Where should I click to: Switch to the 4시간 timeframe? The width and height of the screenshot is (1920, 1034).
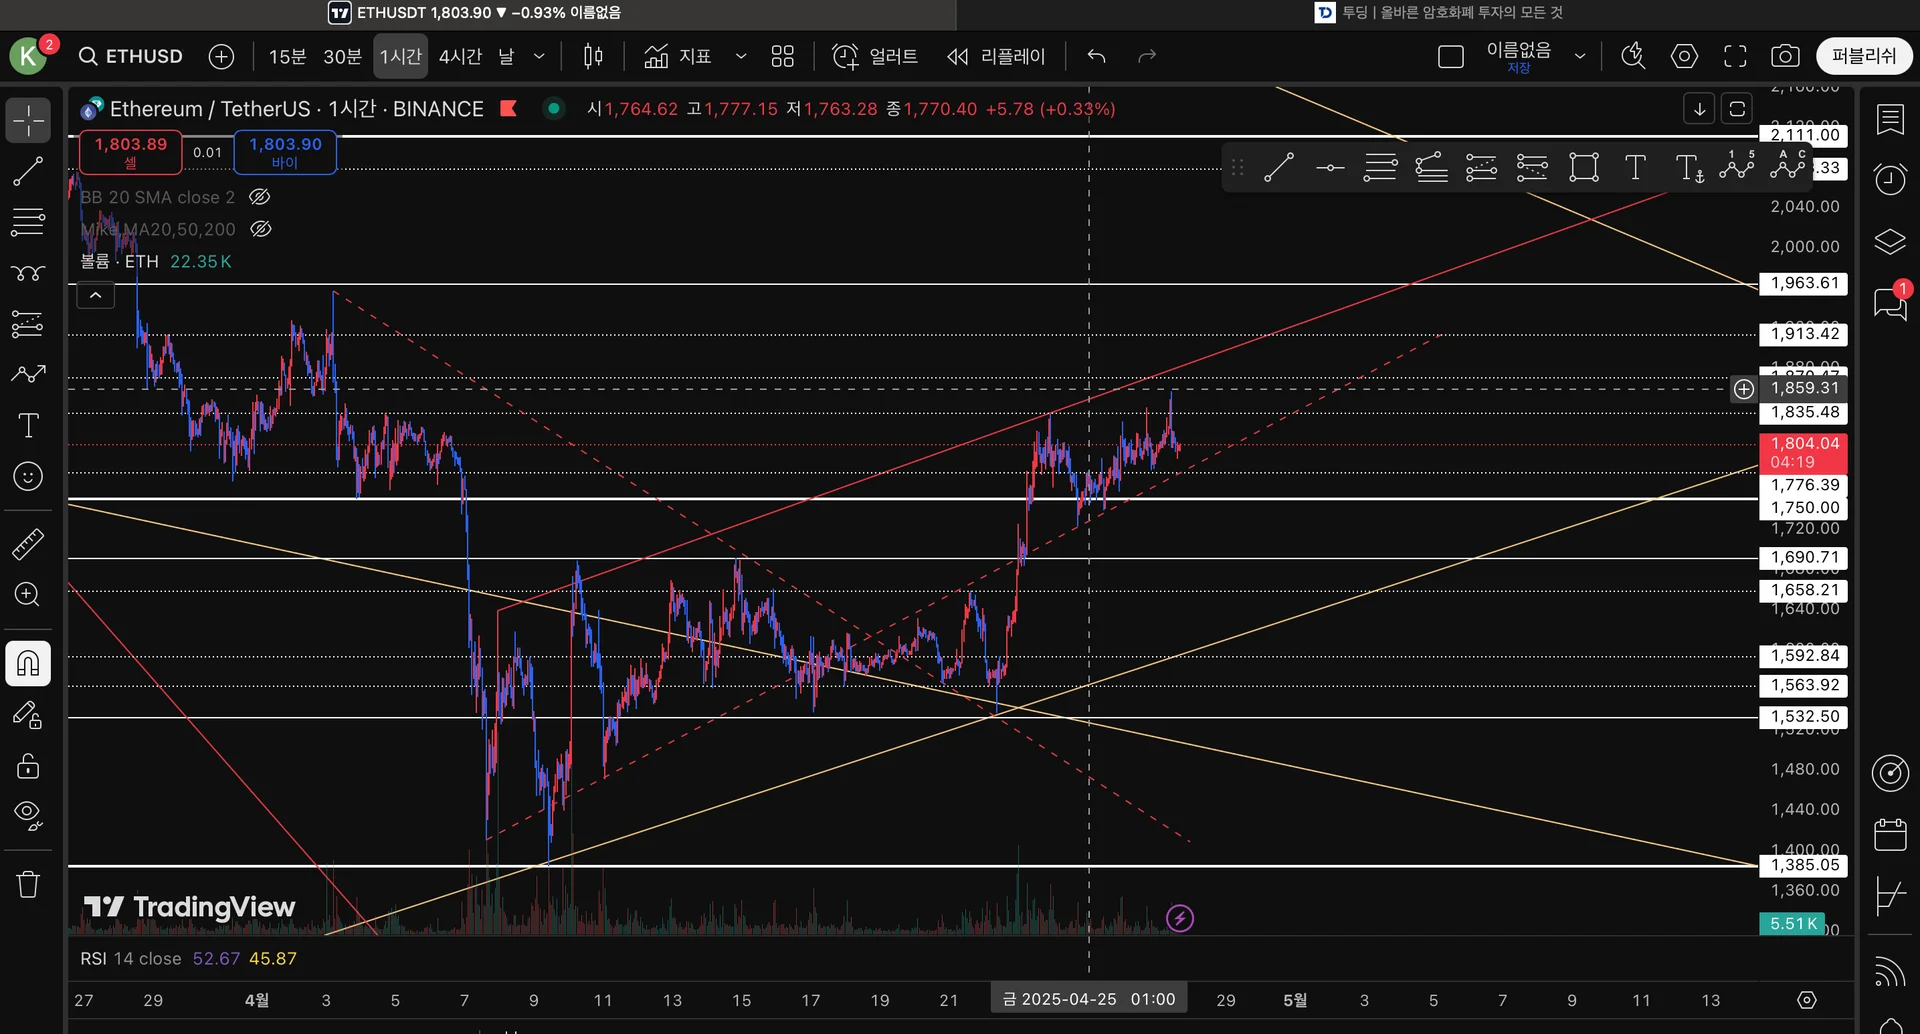460,56
